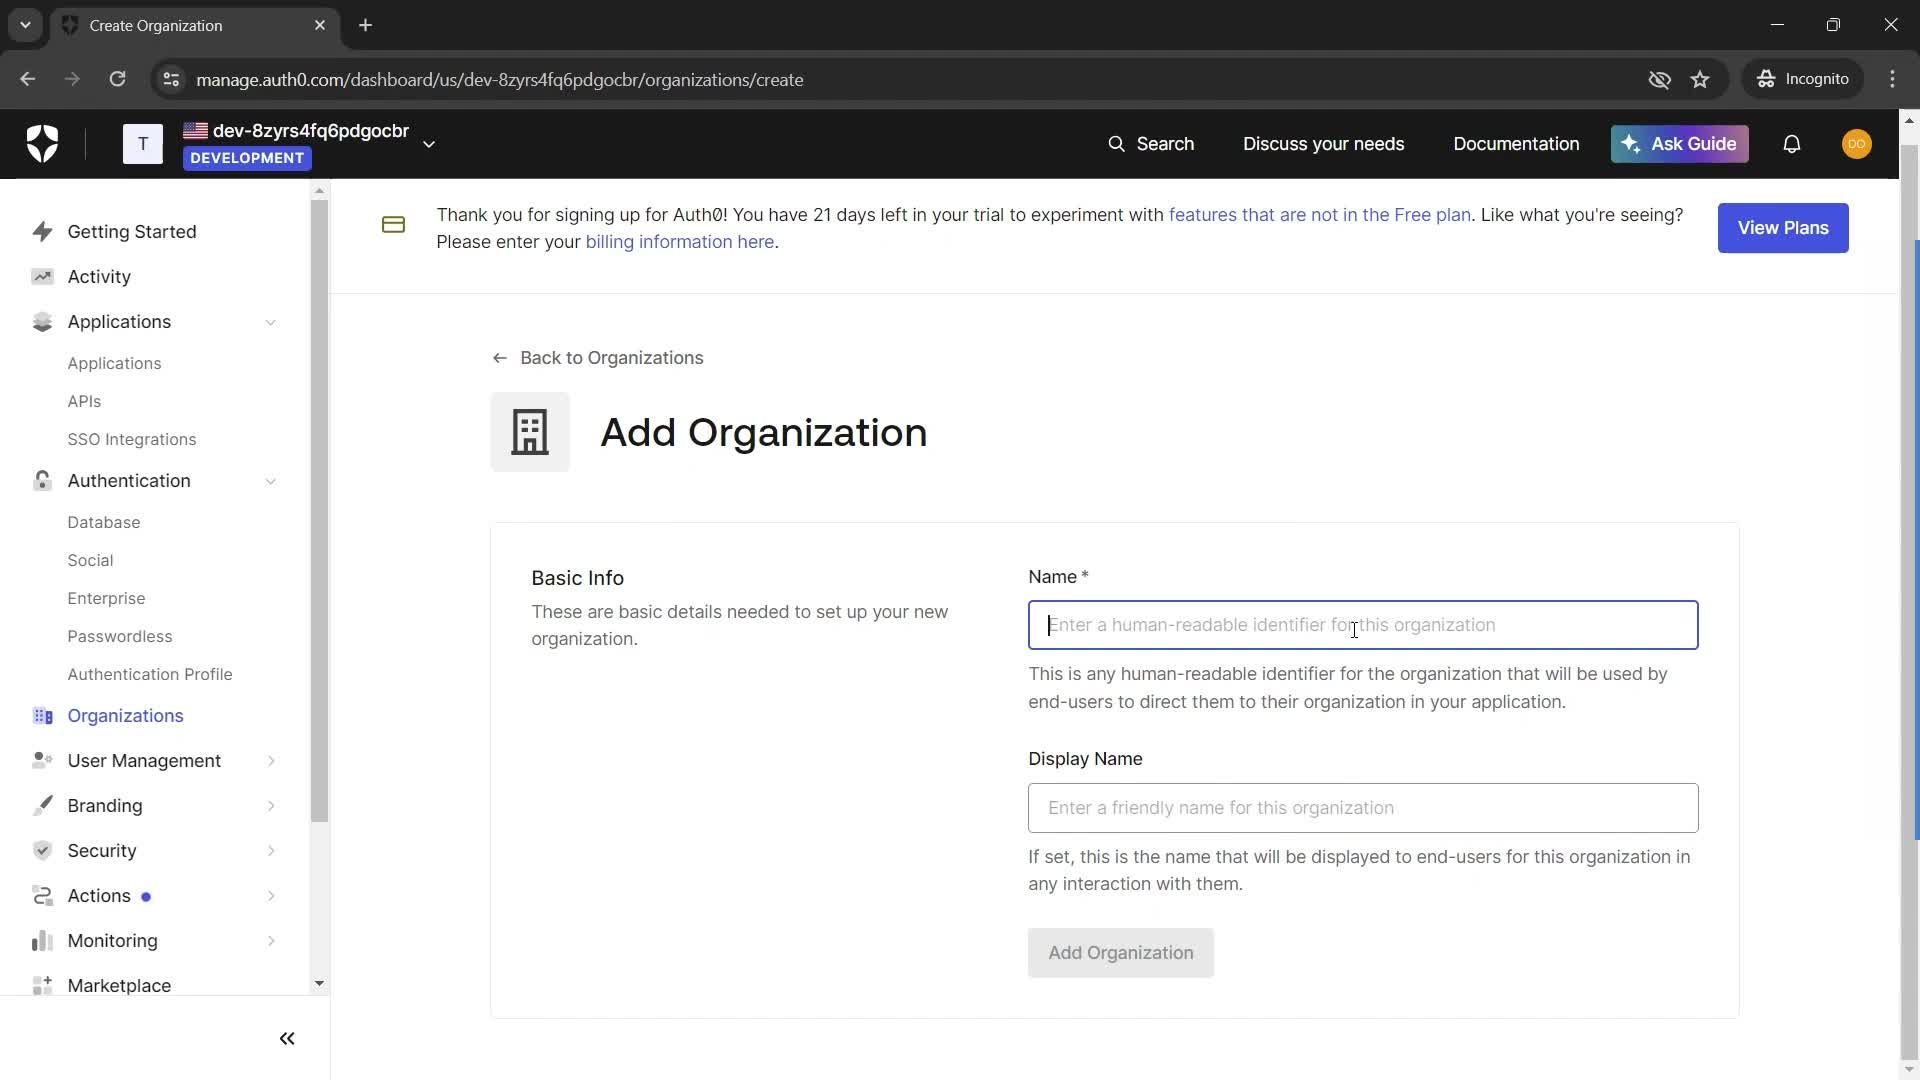
Task: Open the browser three-dot menu
Action: coord(1892,79)
